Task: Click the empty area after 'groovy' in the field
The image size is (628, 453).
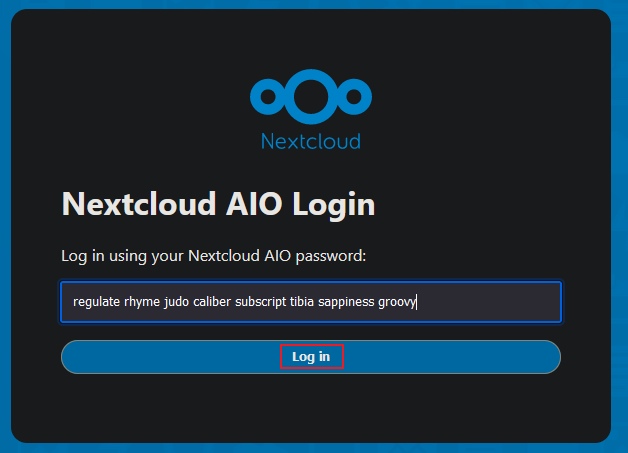Action: tap(489, 302)
